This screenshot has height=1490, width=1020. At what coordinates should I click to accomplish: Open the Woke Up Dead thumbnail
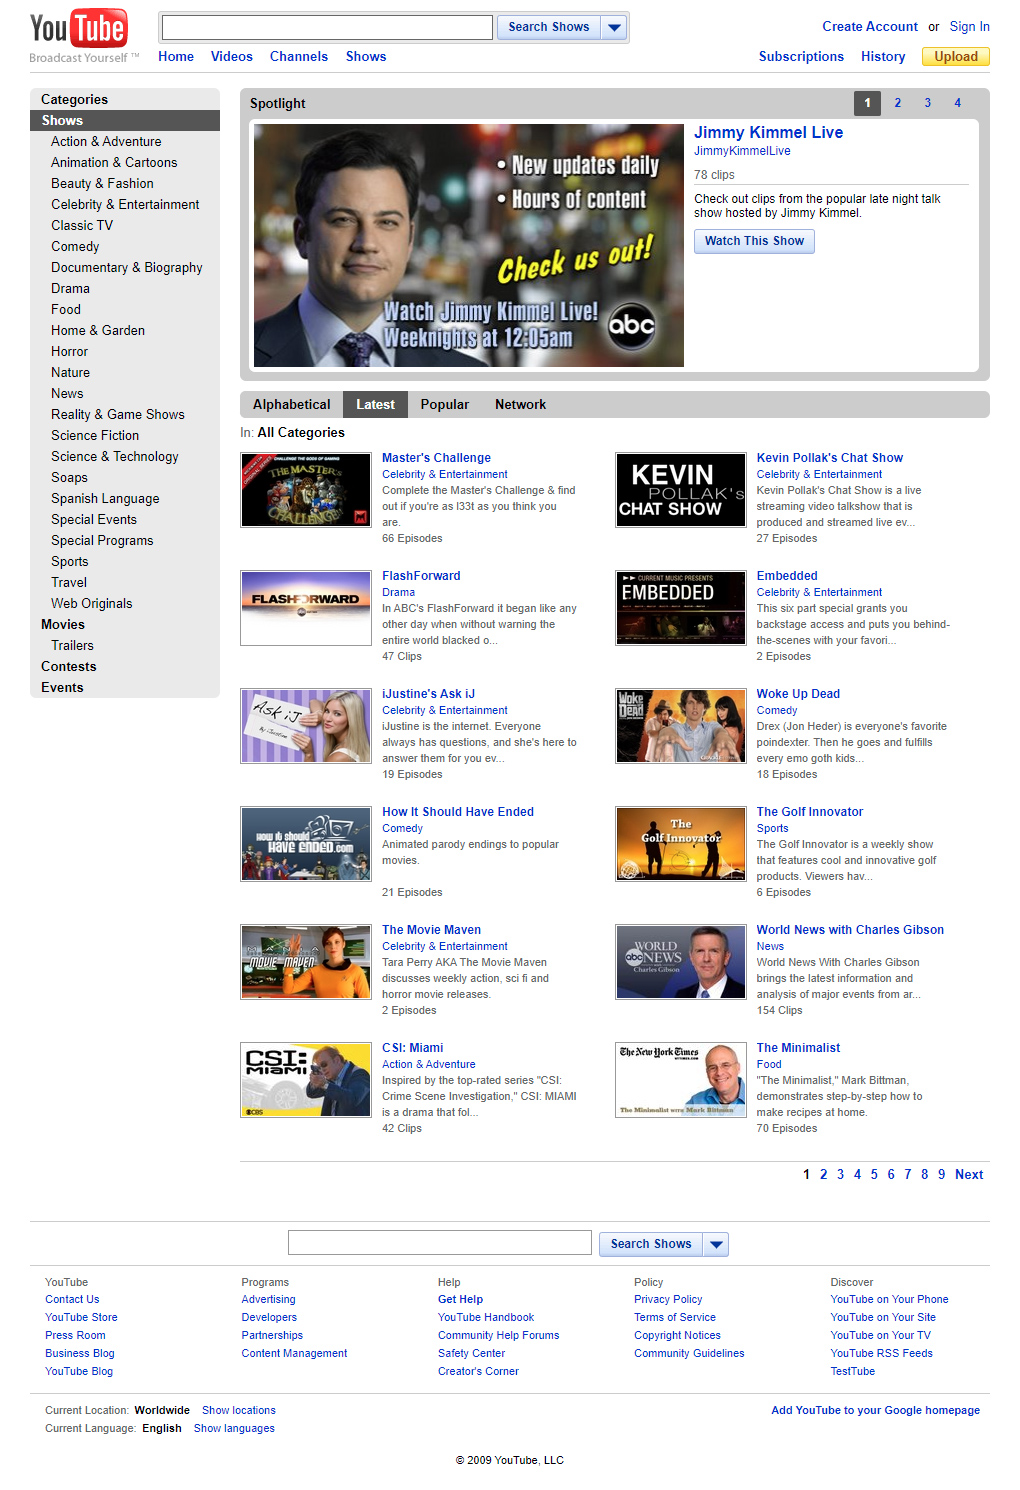(x=681, y=726)
